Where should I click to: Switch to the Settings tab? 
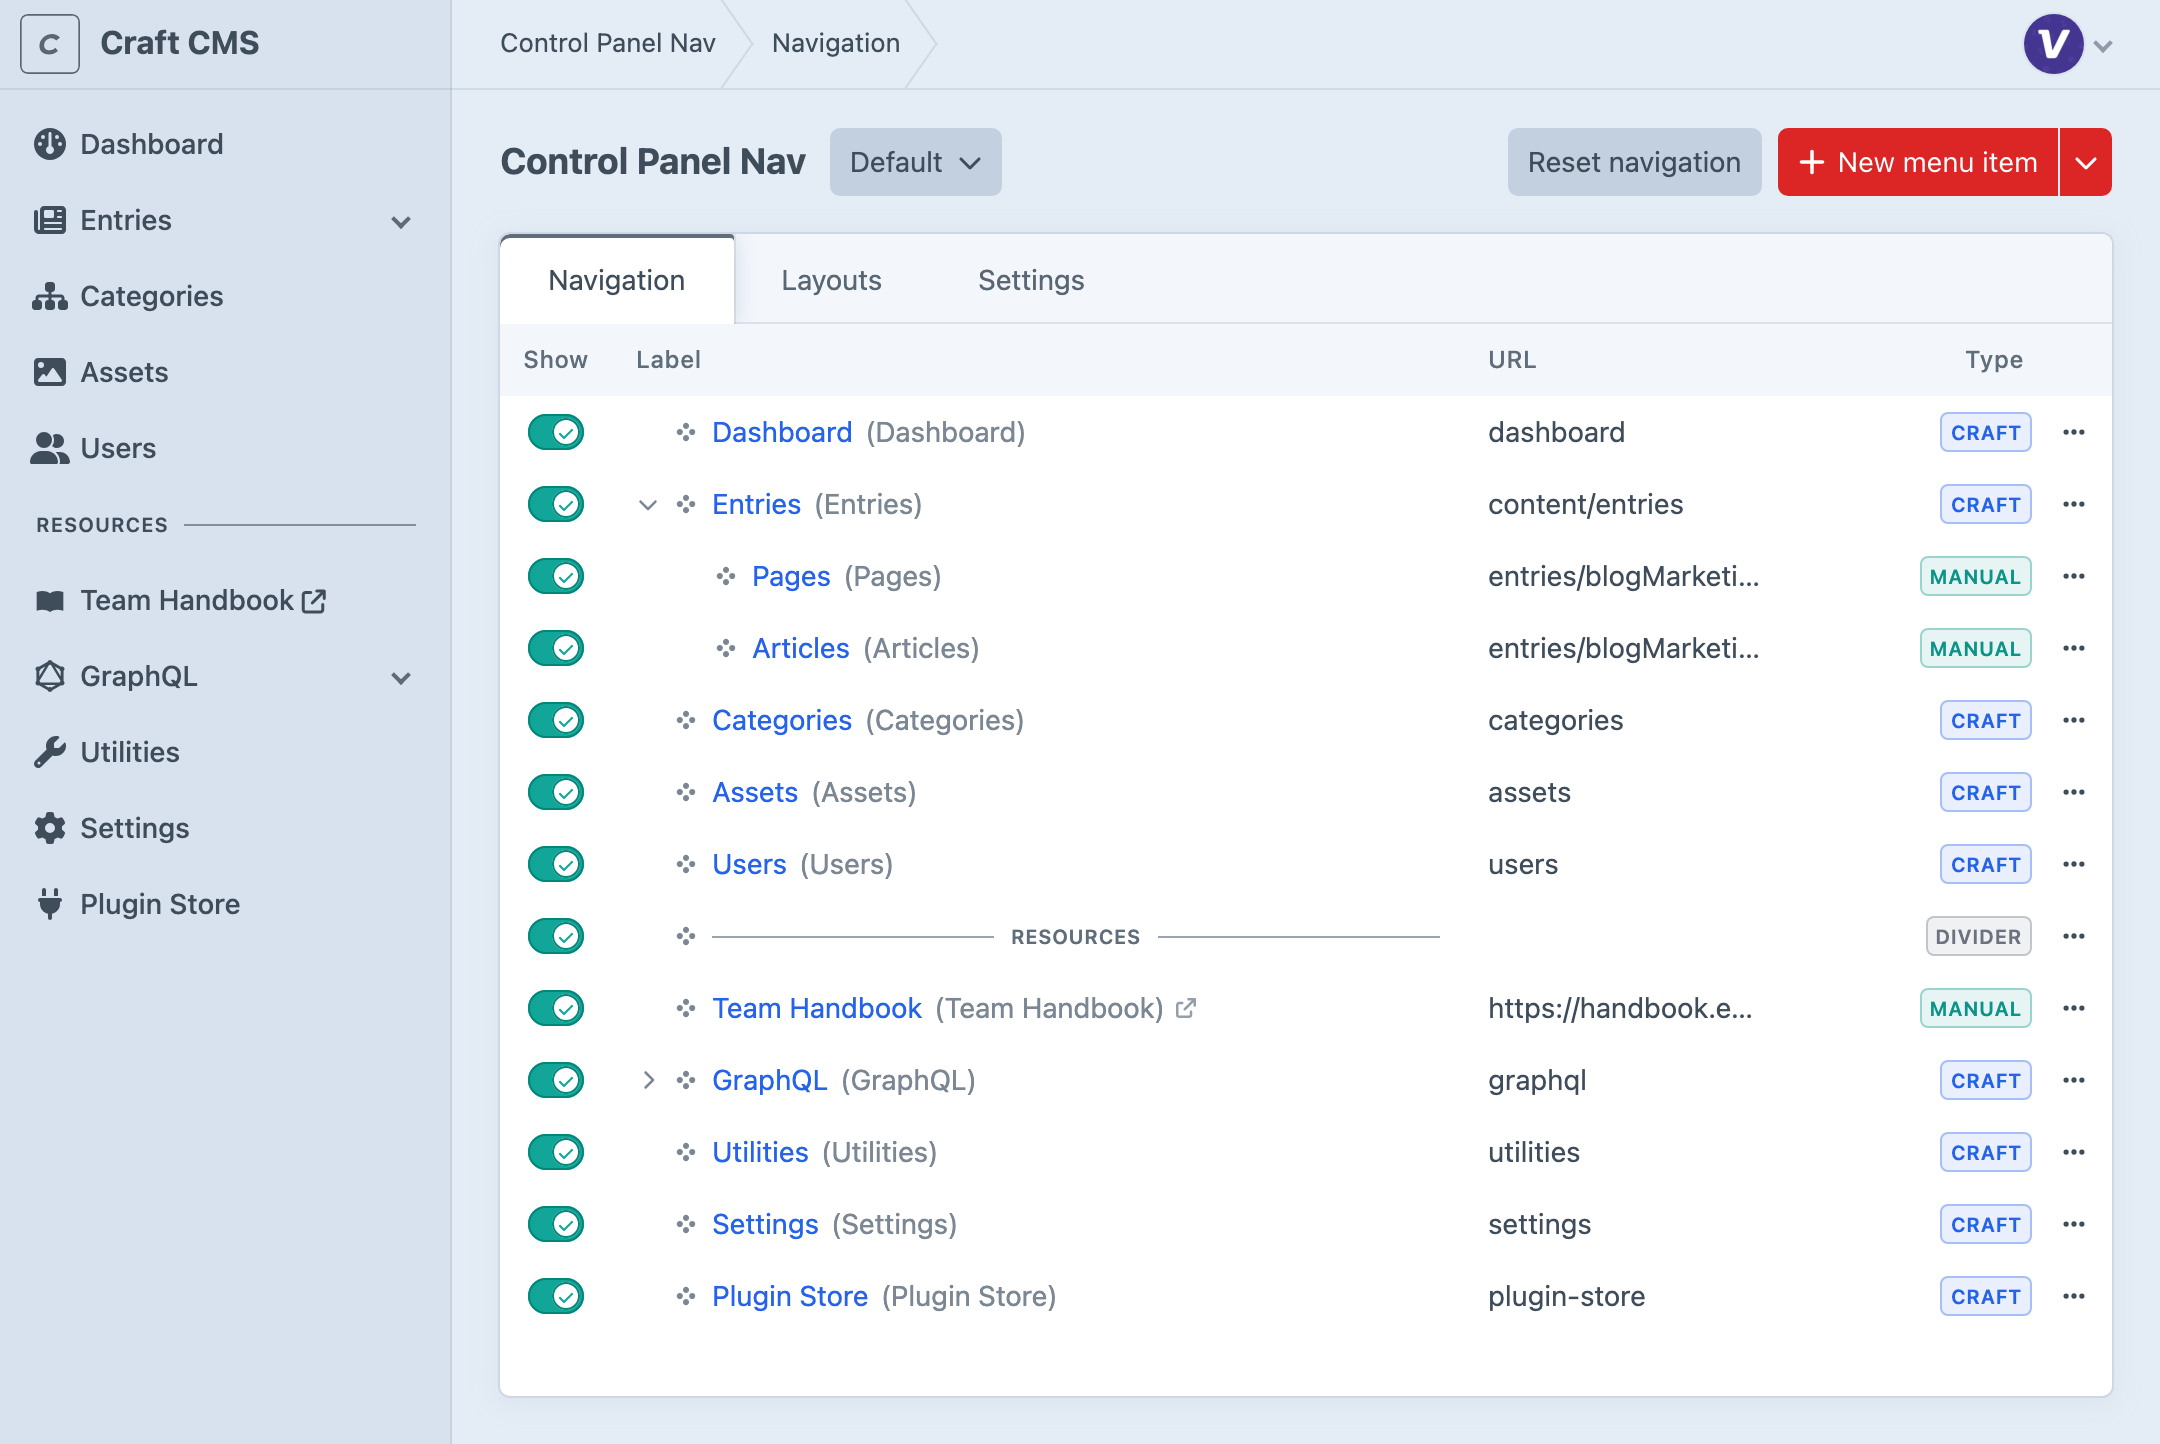click(1031, 280)
